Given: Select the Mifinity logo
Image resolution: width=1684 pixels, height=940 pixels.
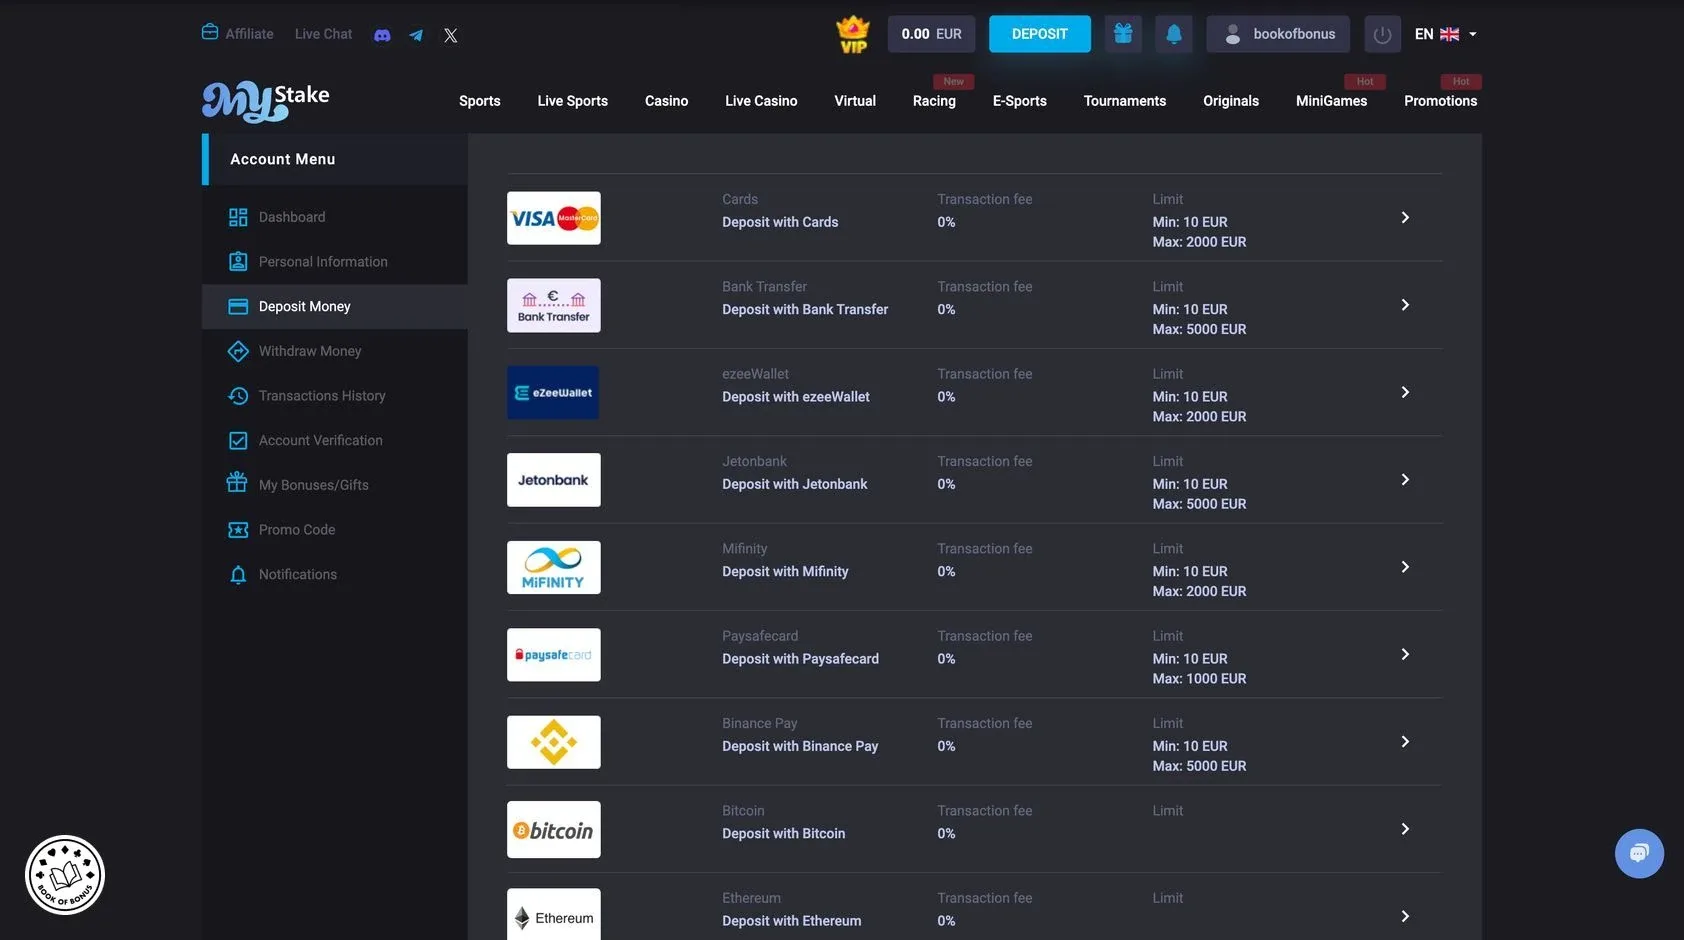Looking at the screenshot, I should coord(554,567).
